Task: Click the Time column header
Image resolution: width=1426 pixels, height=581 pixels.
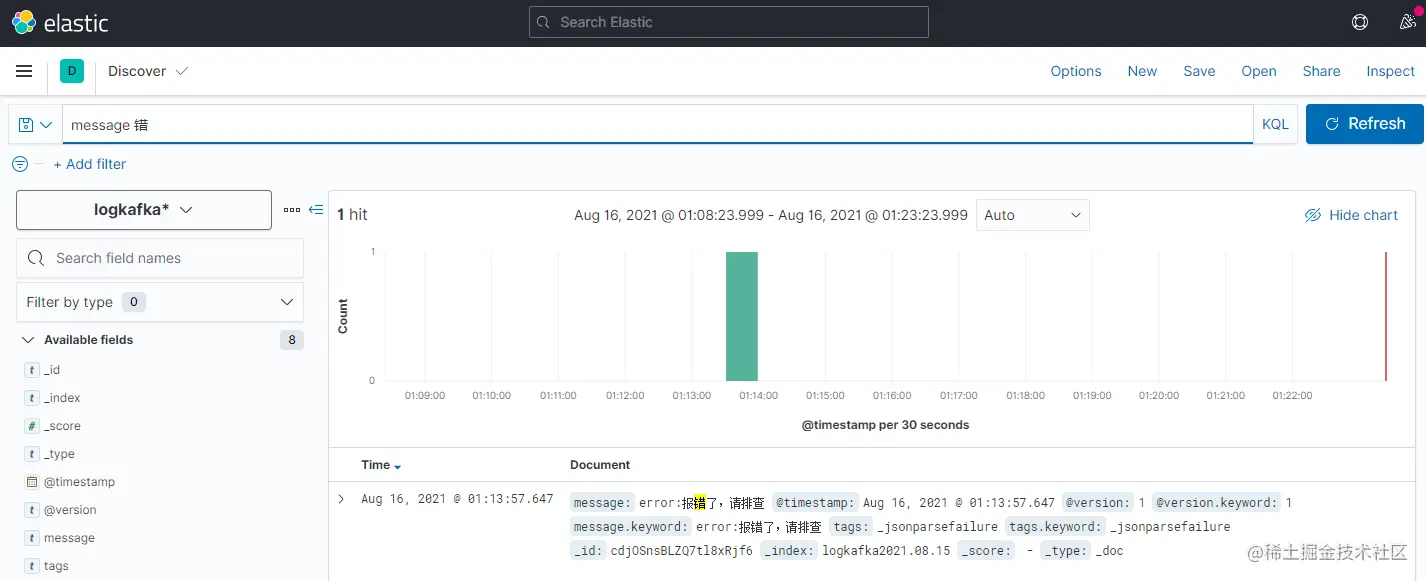Action: point(375,465)
